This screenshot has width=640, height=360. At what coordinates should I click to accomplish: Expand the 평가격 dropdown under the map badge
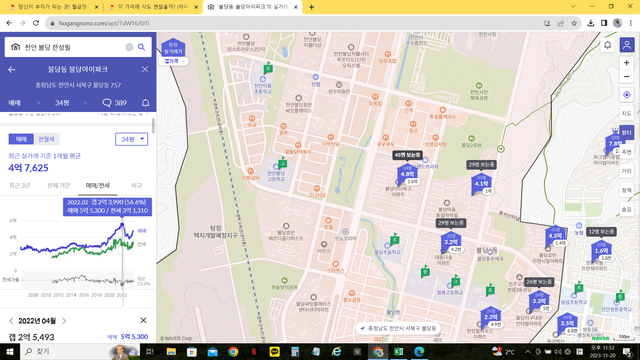173,61
